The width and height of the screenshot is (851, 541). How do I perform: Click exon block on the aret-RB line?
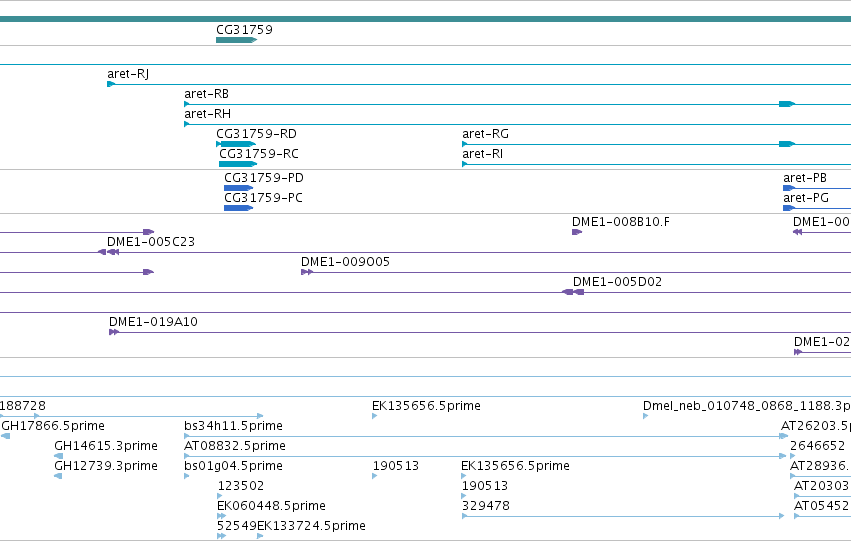pyautogui.click(x=787, y=104)
